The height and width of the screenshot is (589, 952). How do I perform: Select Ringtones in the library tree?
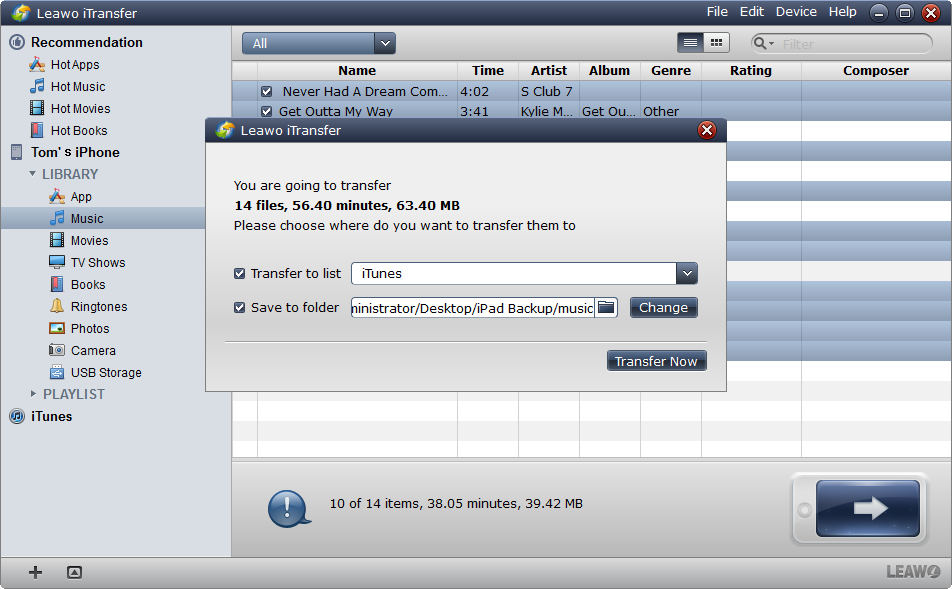click(x=99, y=306)
